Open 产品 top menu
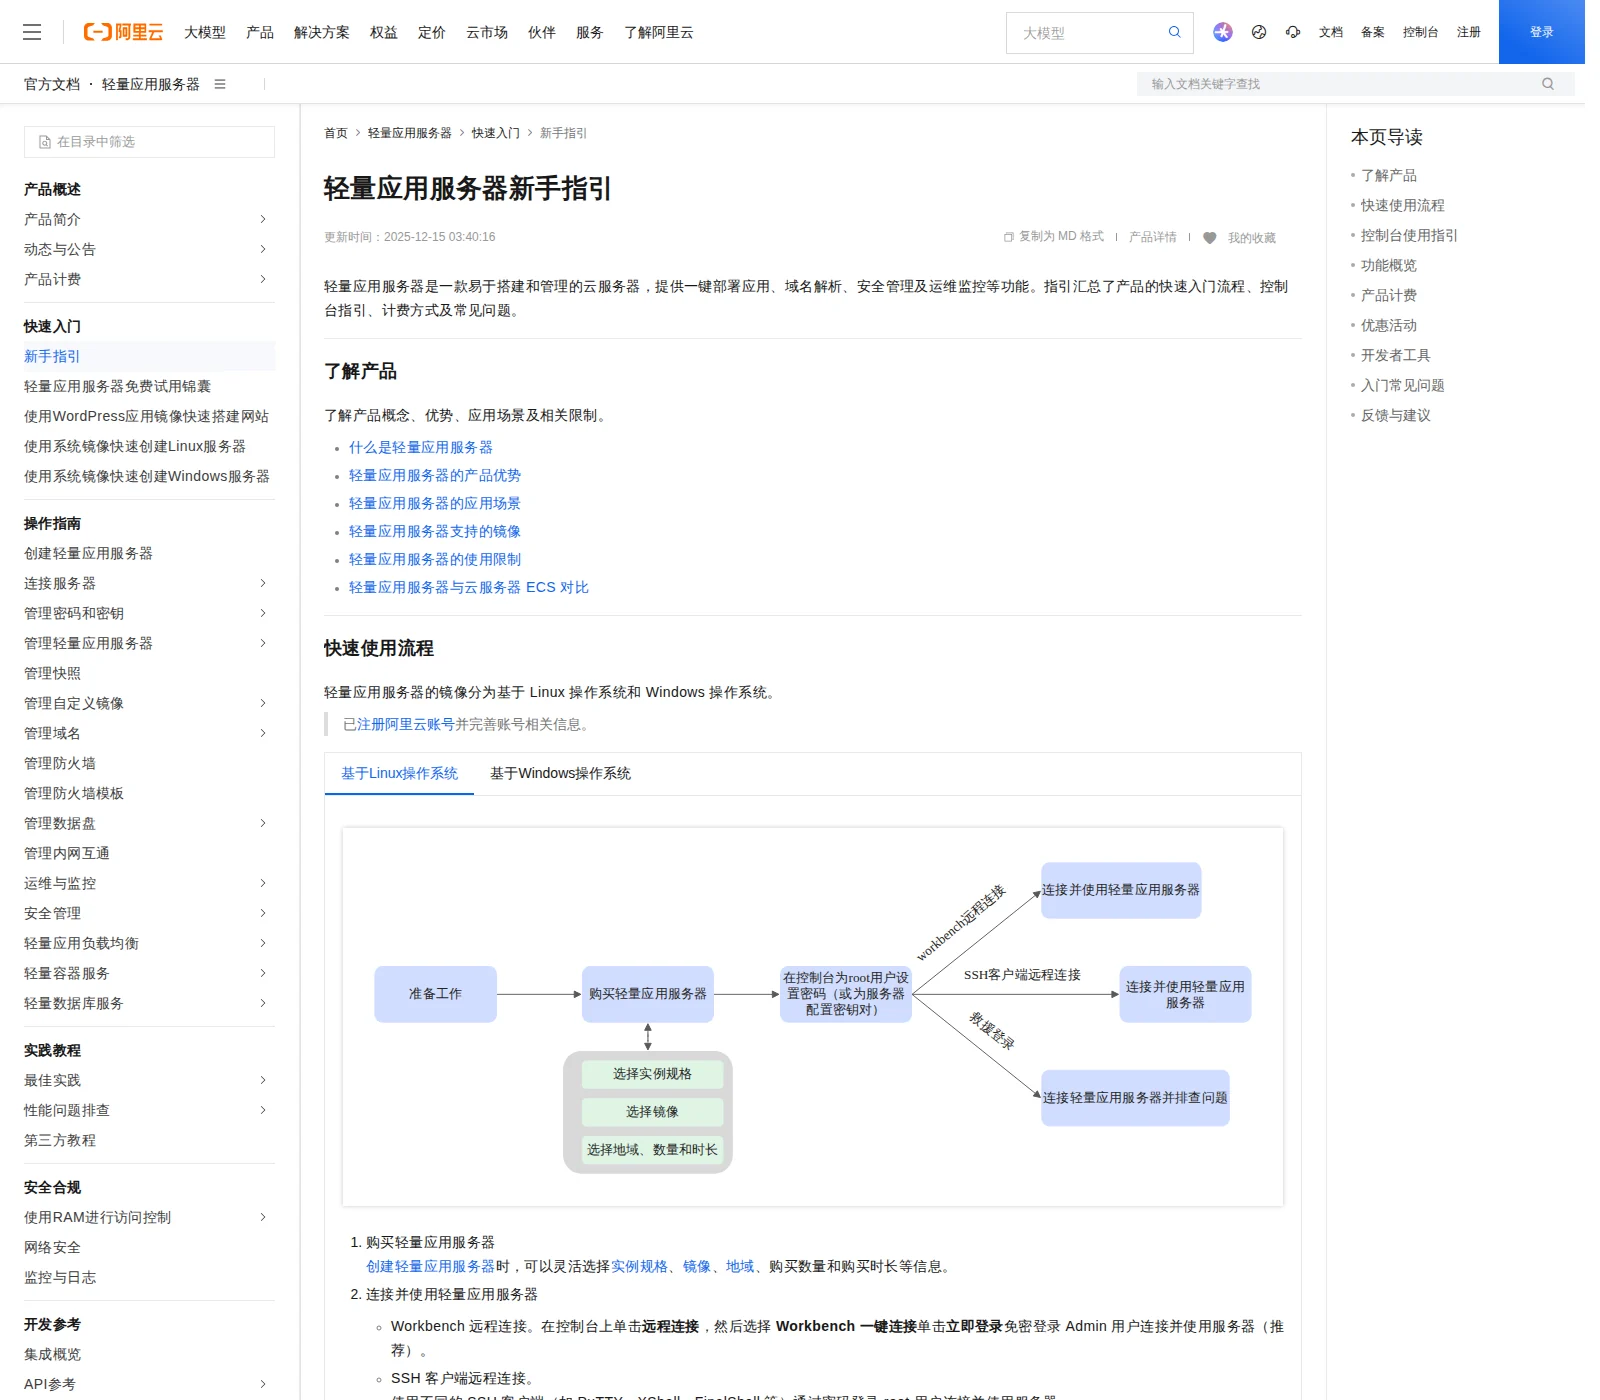Screen dimensions: 1600x1400 tap(260, 32)
